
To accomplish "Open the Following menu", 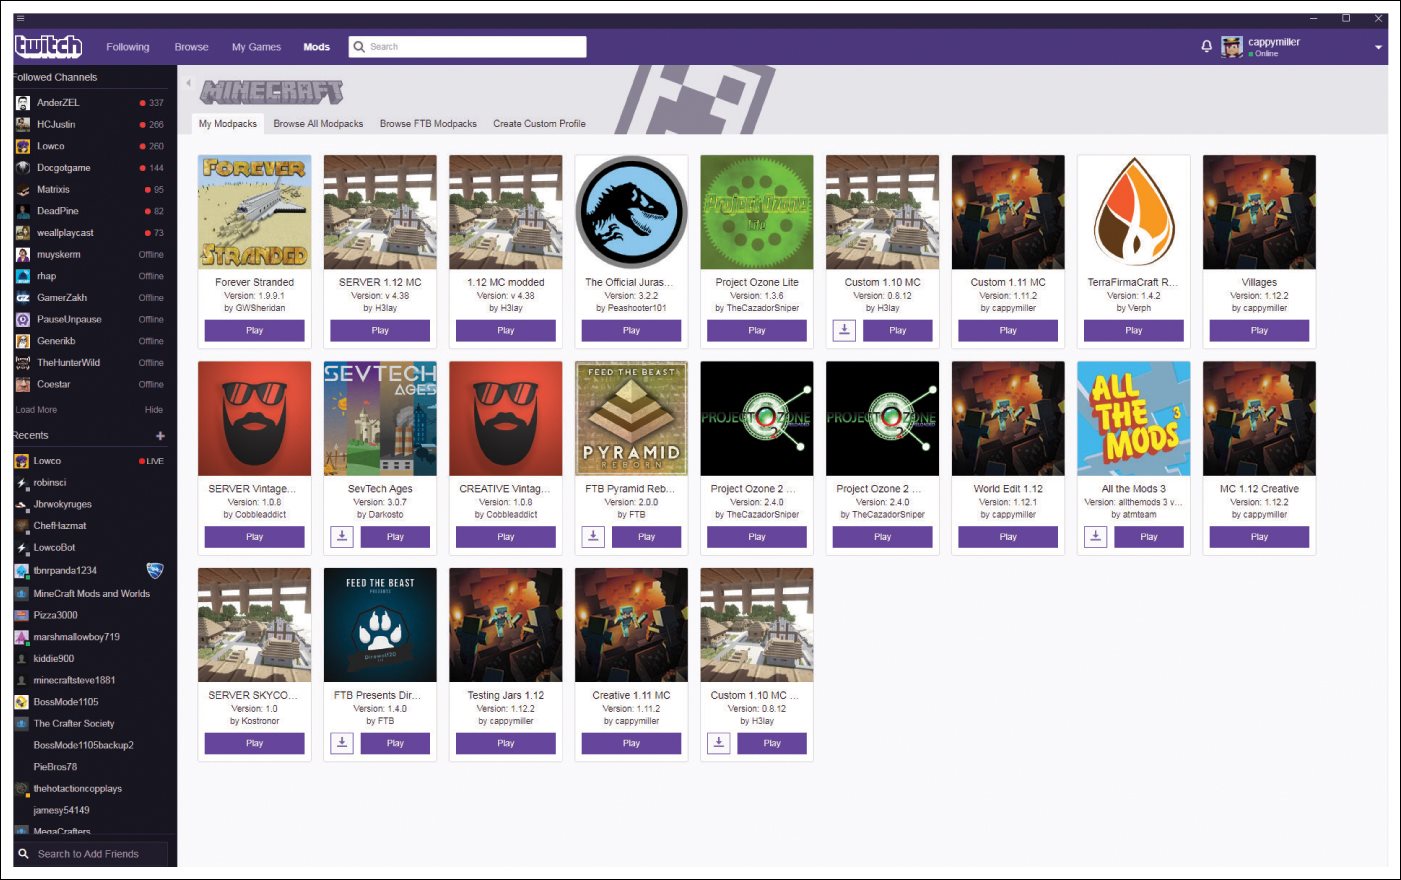I will (x=128, y=47).
